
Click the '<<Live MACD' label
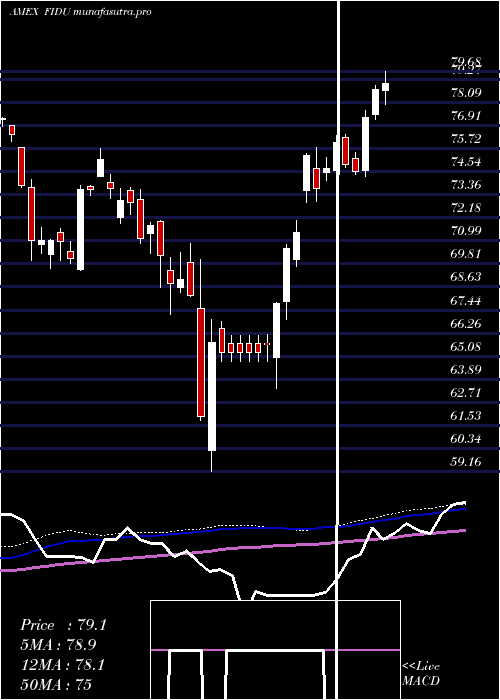pyautogui.click(x=421, y=674)
